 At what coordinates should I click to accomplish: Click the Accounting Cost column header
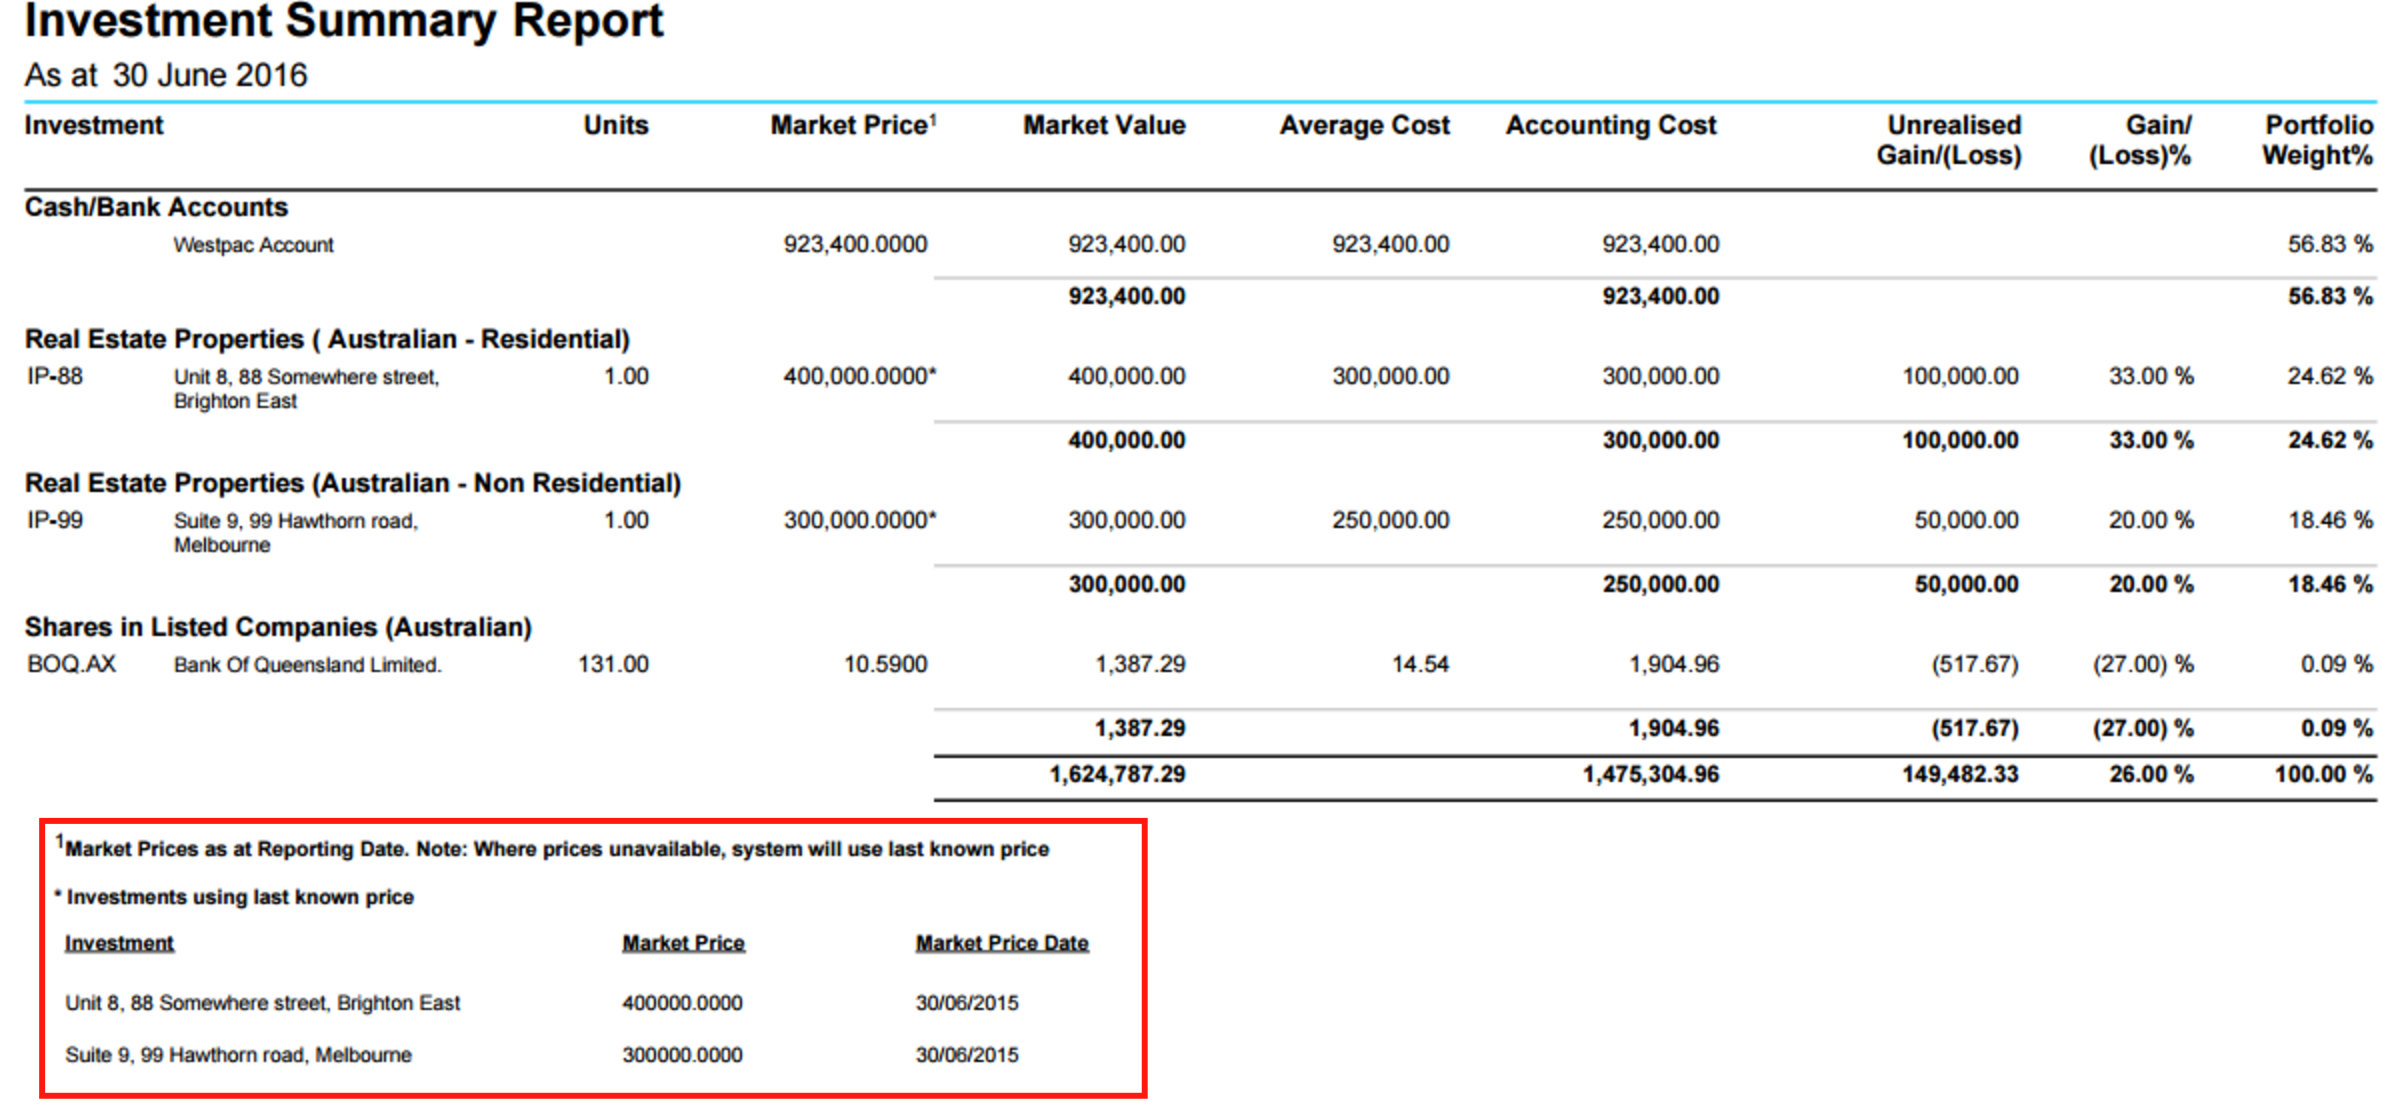[1610, 126]
